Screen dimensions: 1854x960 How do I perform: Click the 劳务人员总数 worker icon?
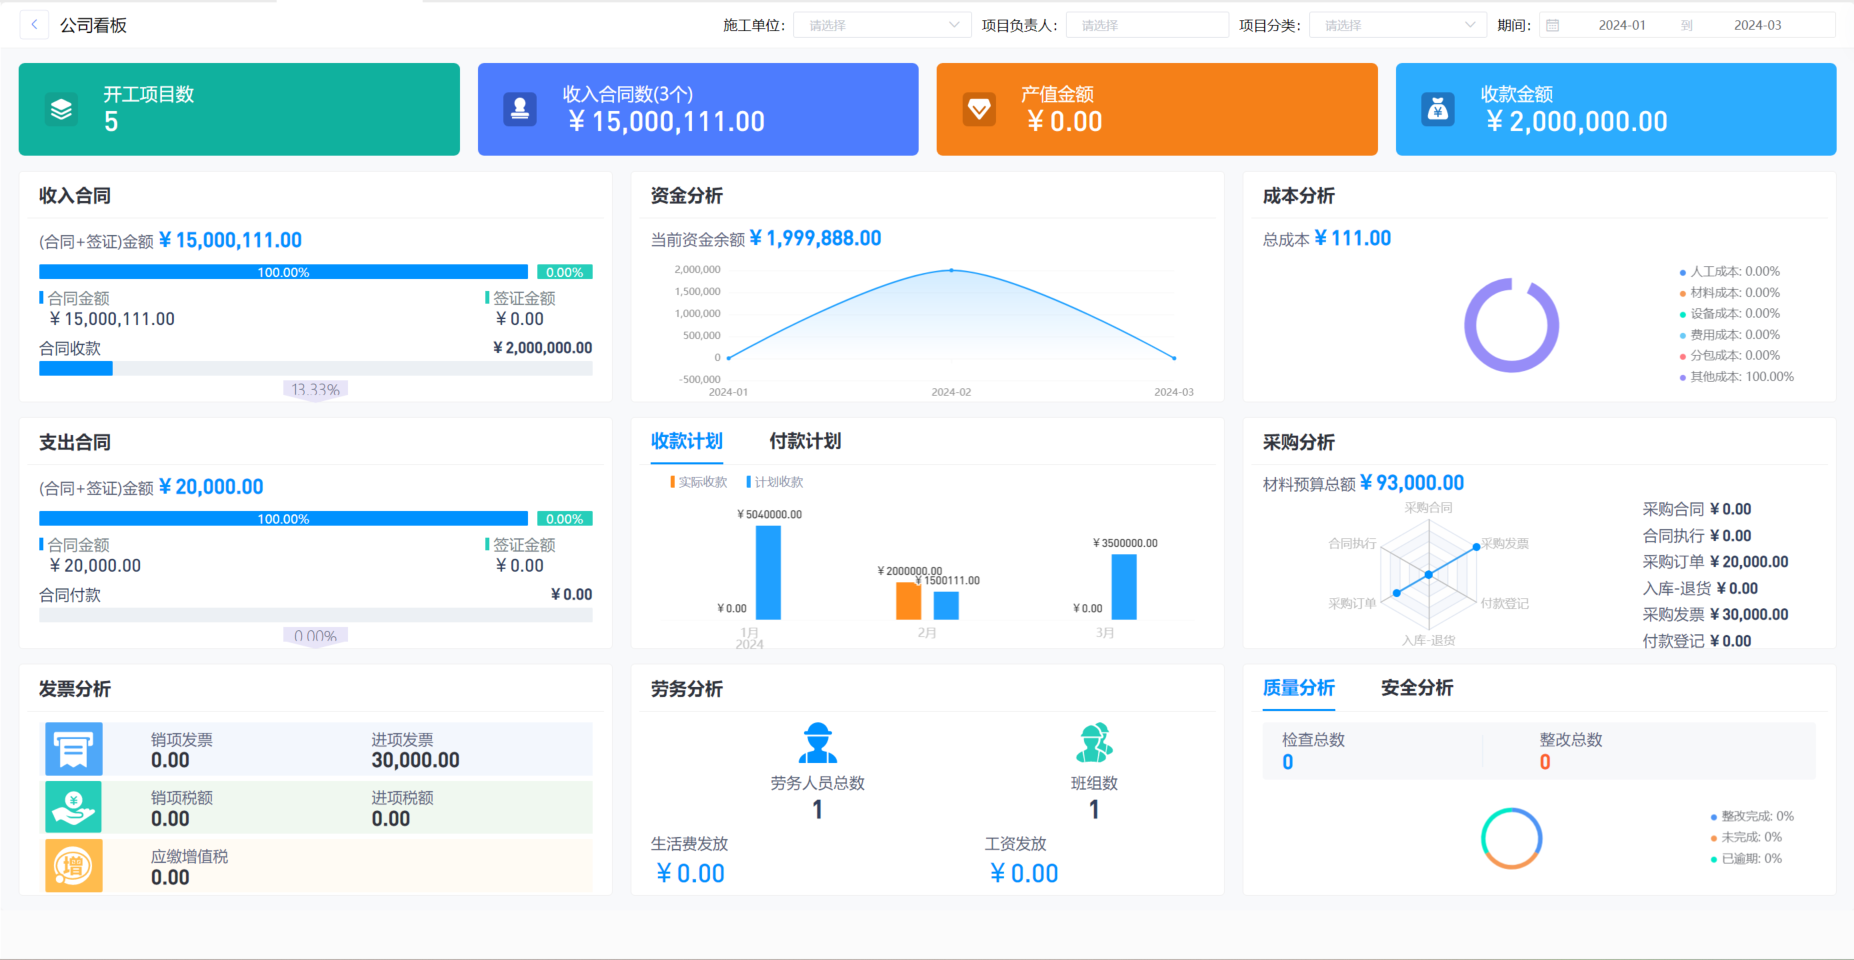(817, 743)
